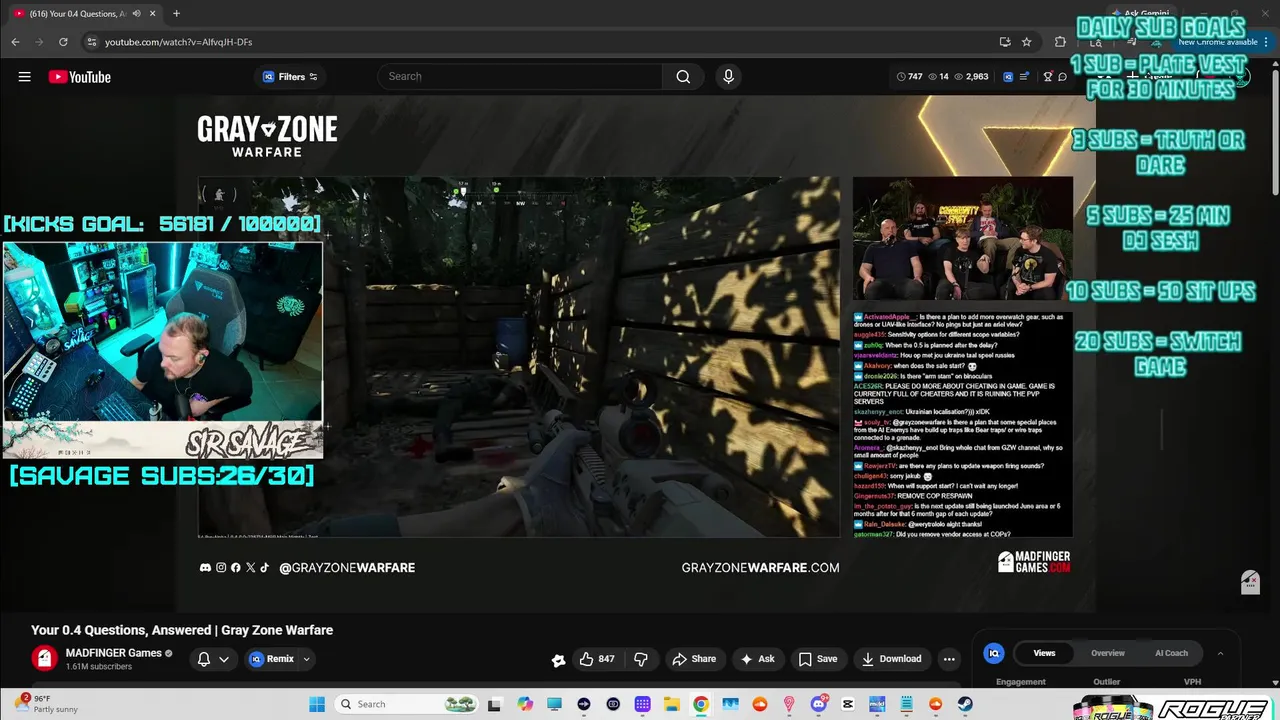Save the video to a playlist
This screenshot has width=1280, height=720.
tap(818, 659)
